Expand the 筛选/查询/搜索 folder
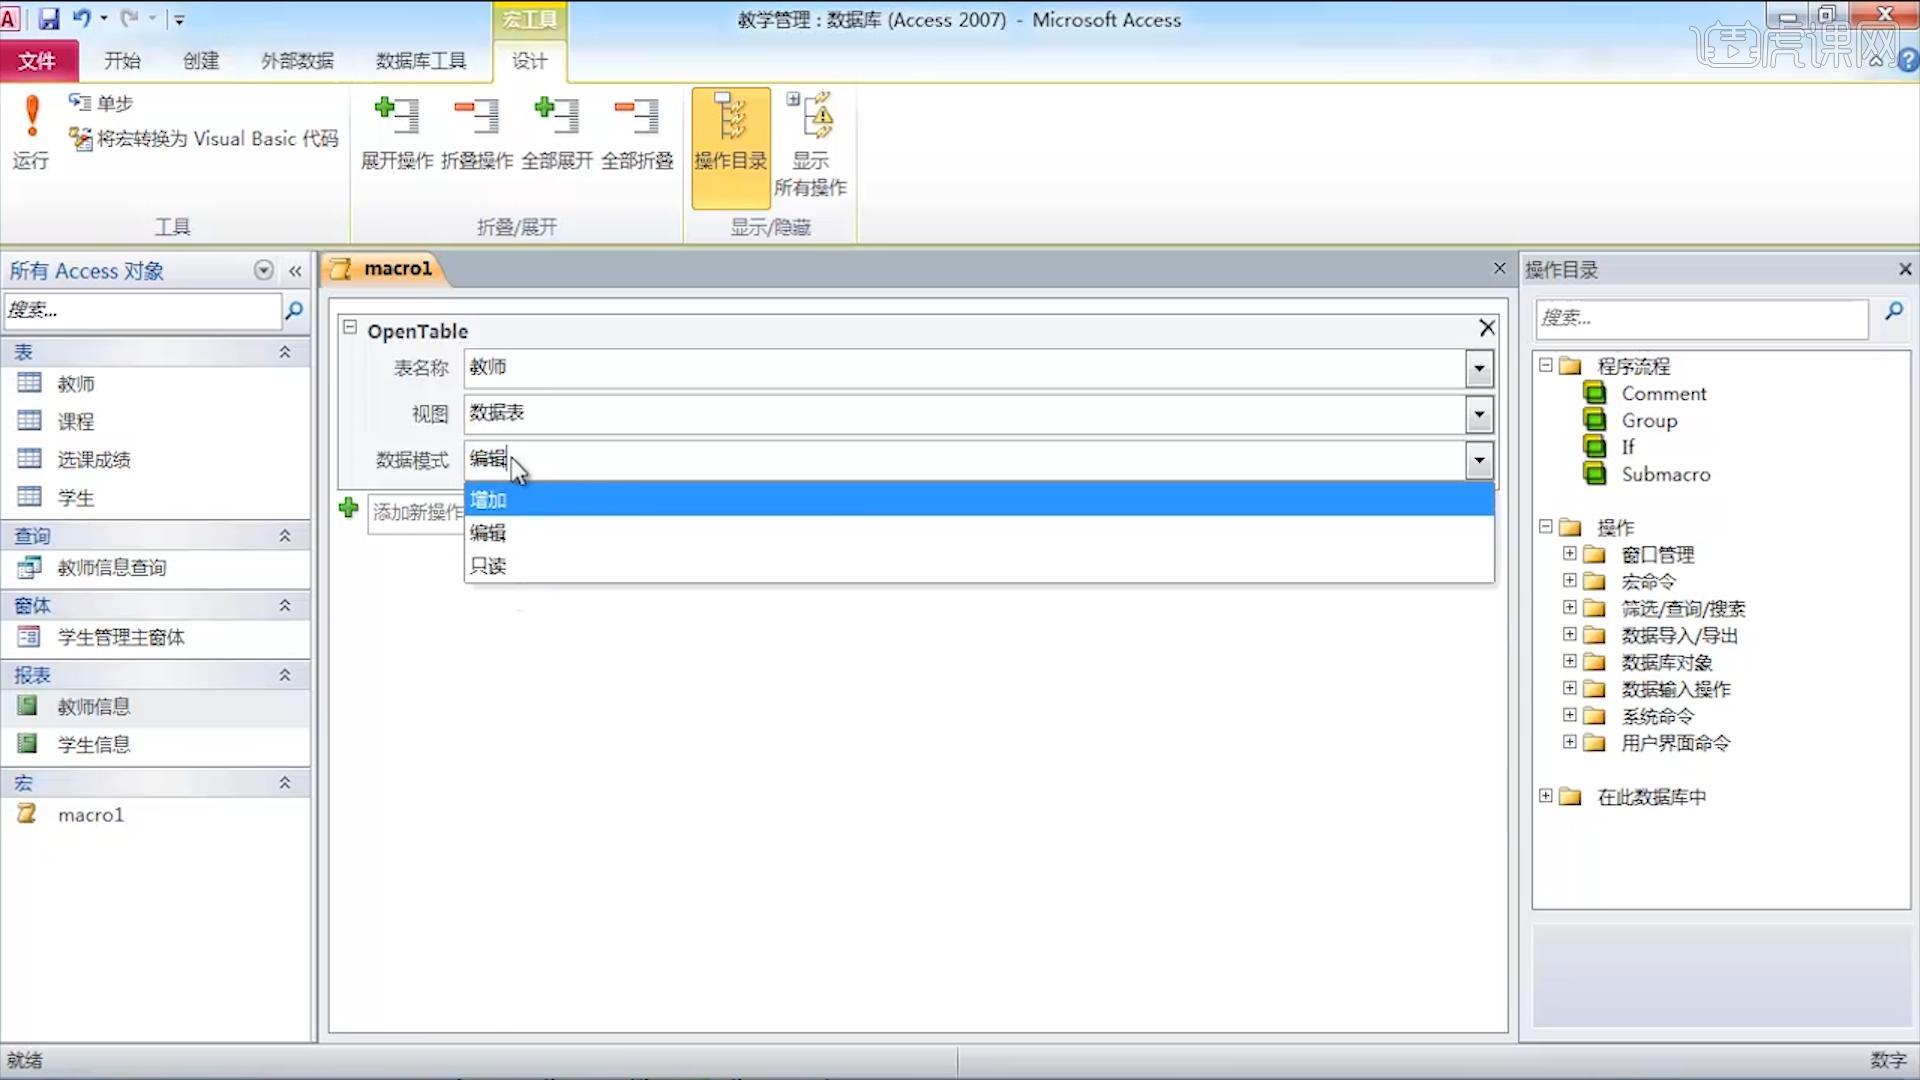This screenshot has width=1920, height=1080. [1570, 607]
